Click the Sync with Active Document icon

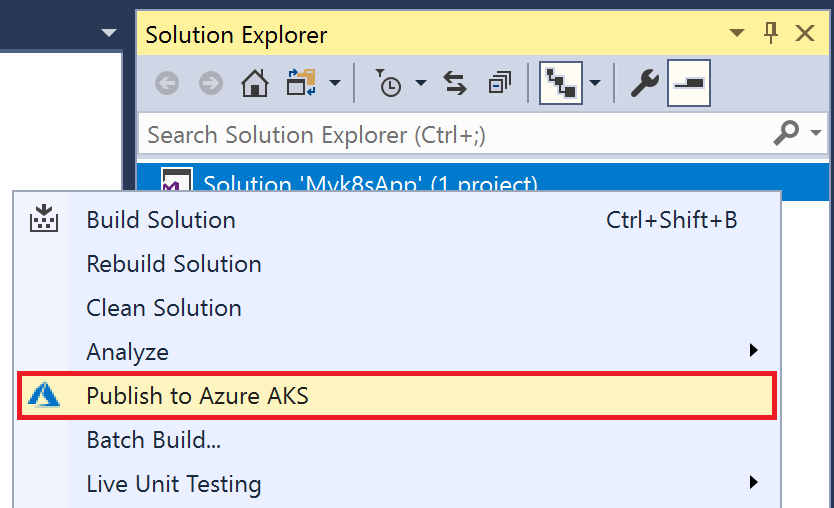pyautogui.click(x=455, y=84)
